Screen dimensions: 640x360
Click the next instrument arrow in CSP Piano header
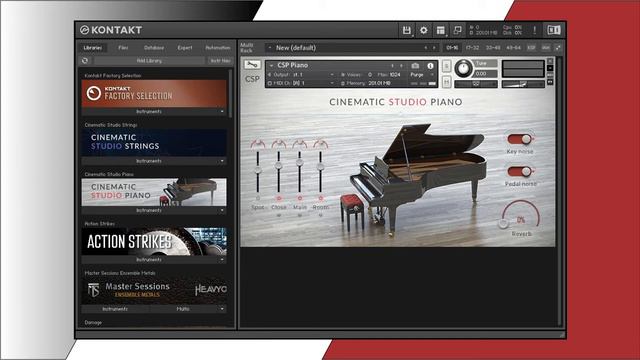point(401,66)
